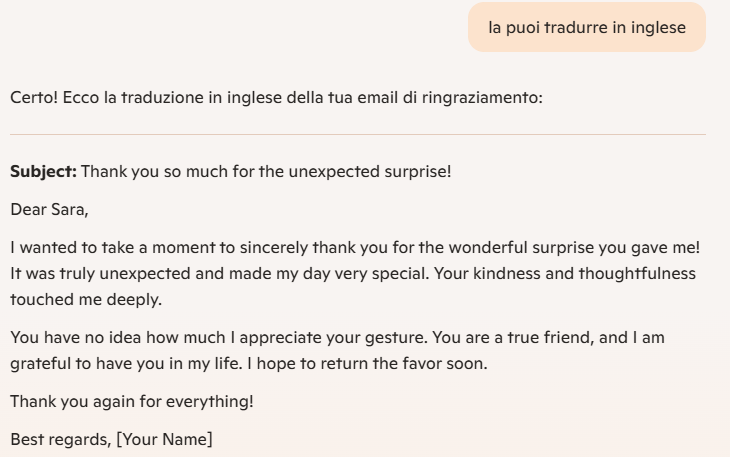The height and width of the screenshot is (457, 730).
Task: Click the line starting 'You have no idea'
Action: [338, 337]
